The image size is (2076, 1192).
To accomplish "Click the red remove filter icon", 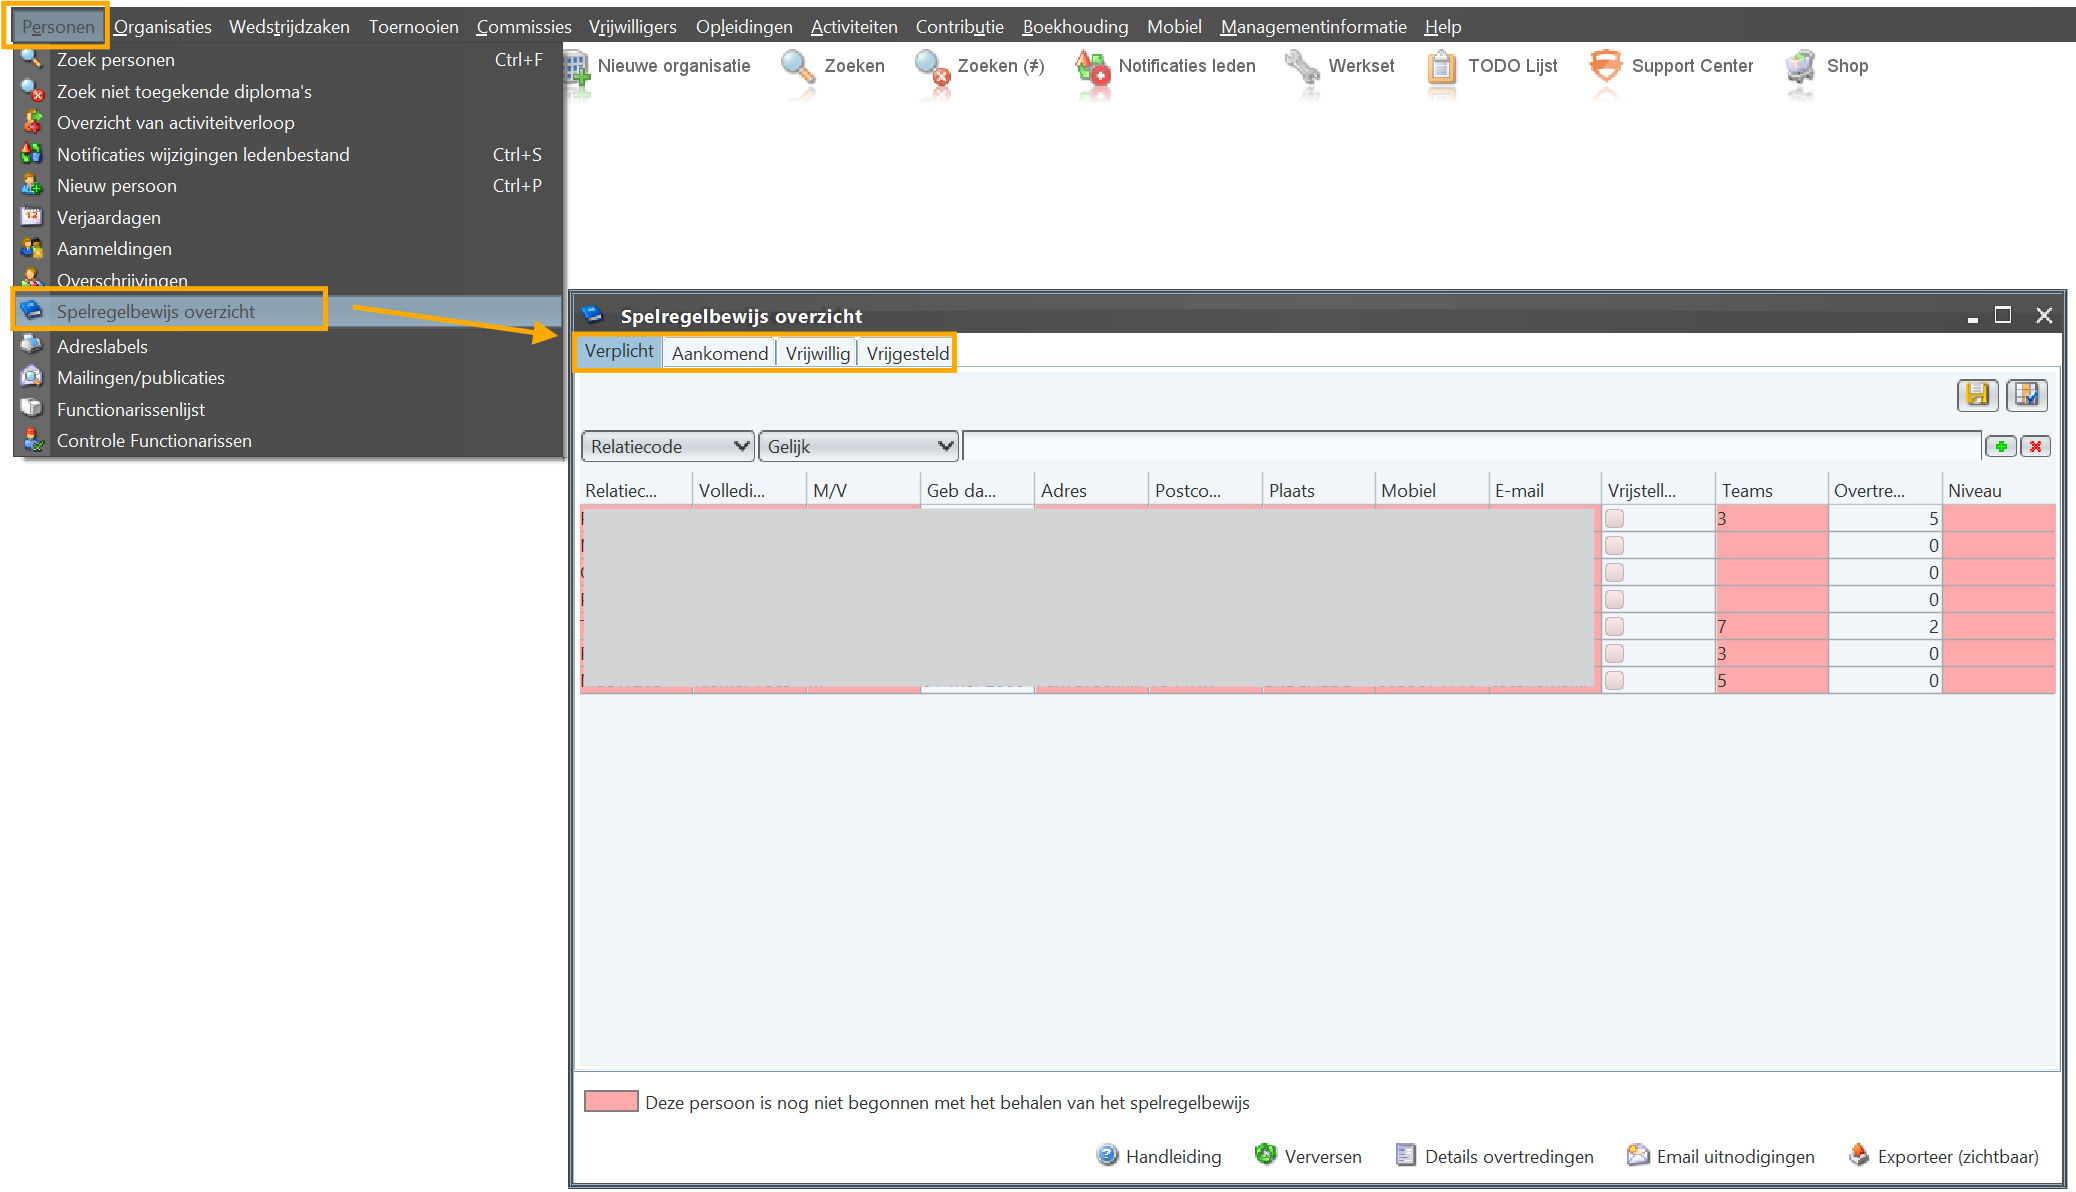I will pos(2035,446).
